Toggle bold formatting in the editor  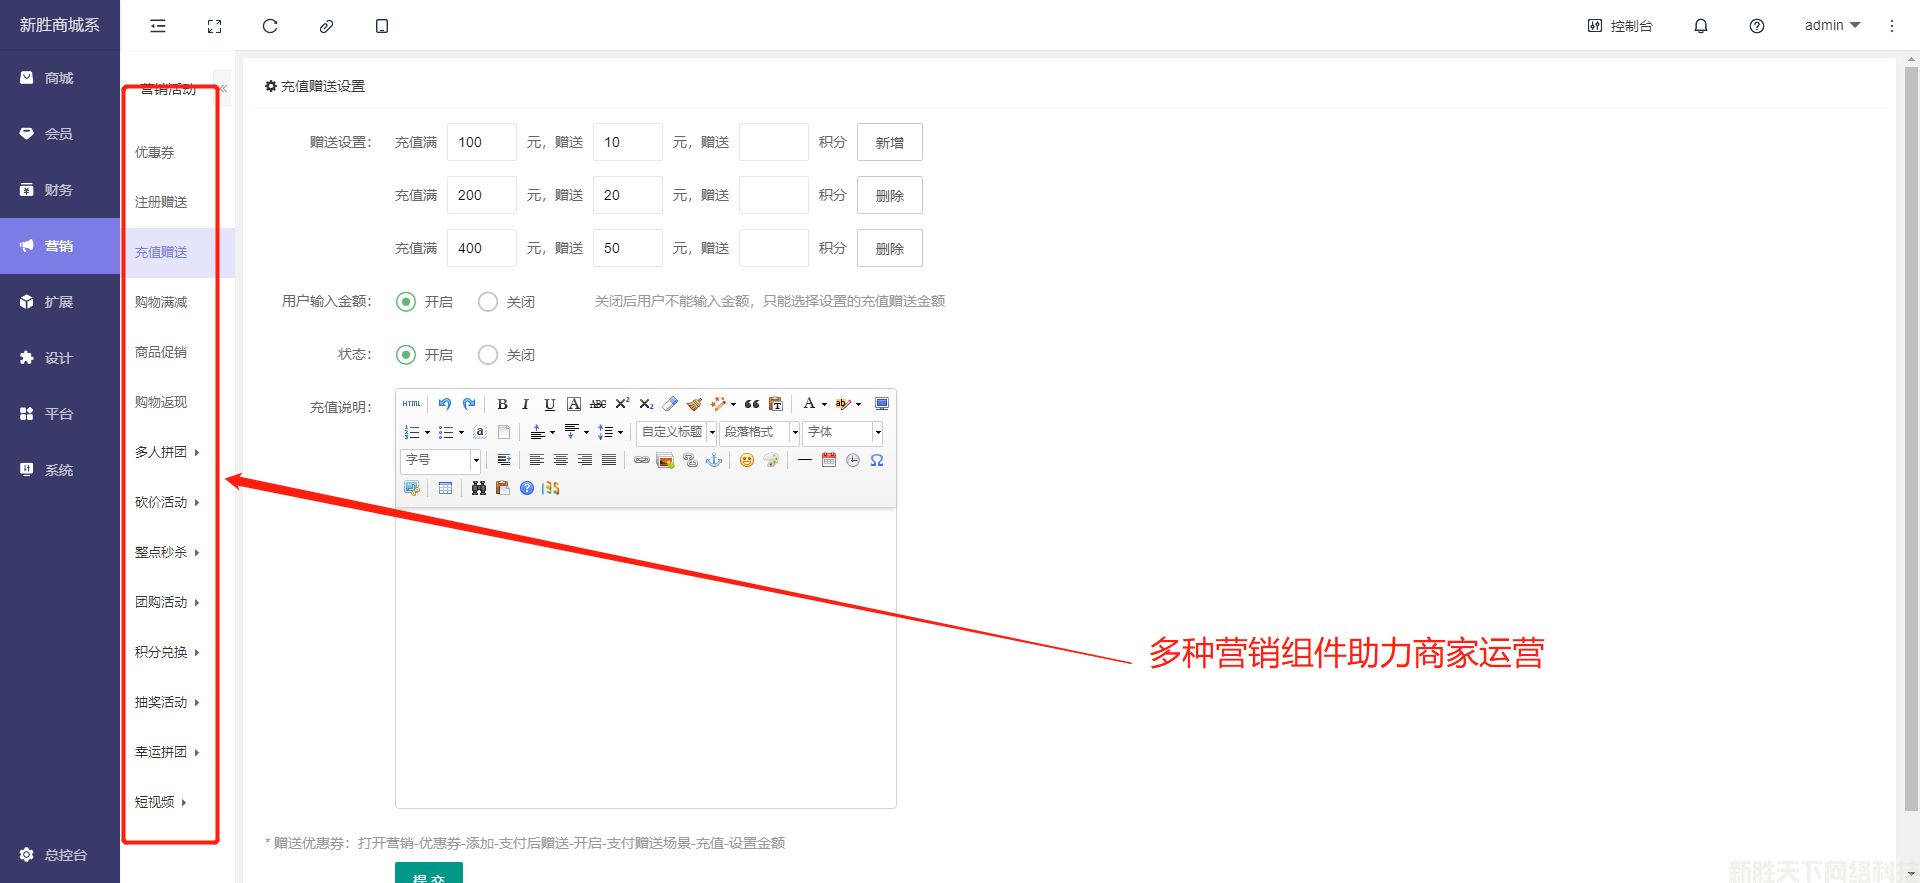[x=502, y=404]
